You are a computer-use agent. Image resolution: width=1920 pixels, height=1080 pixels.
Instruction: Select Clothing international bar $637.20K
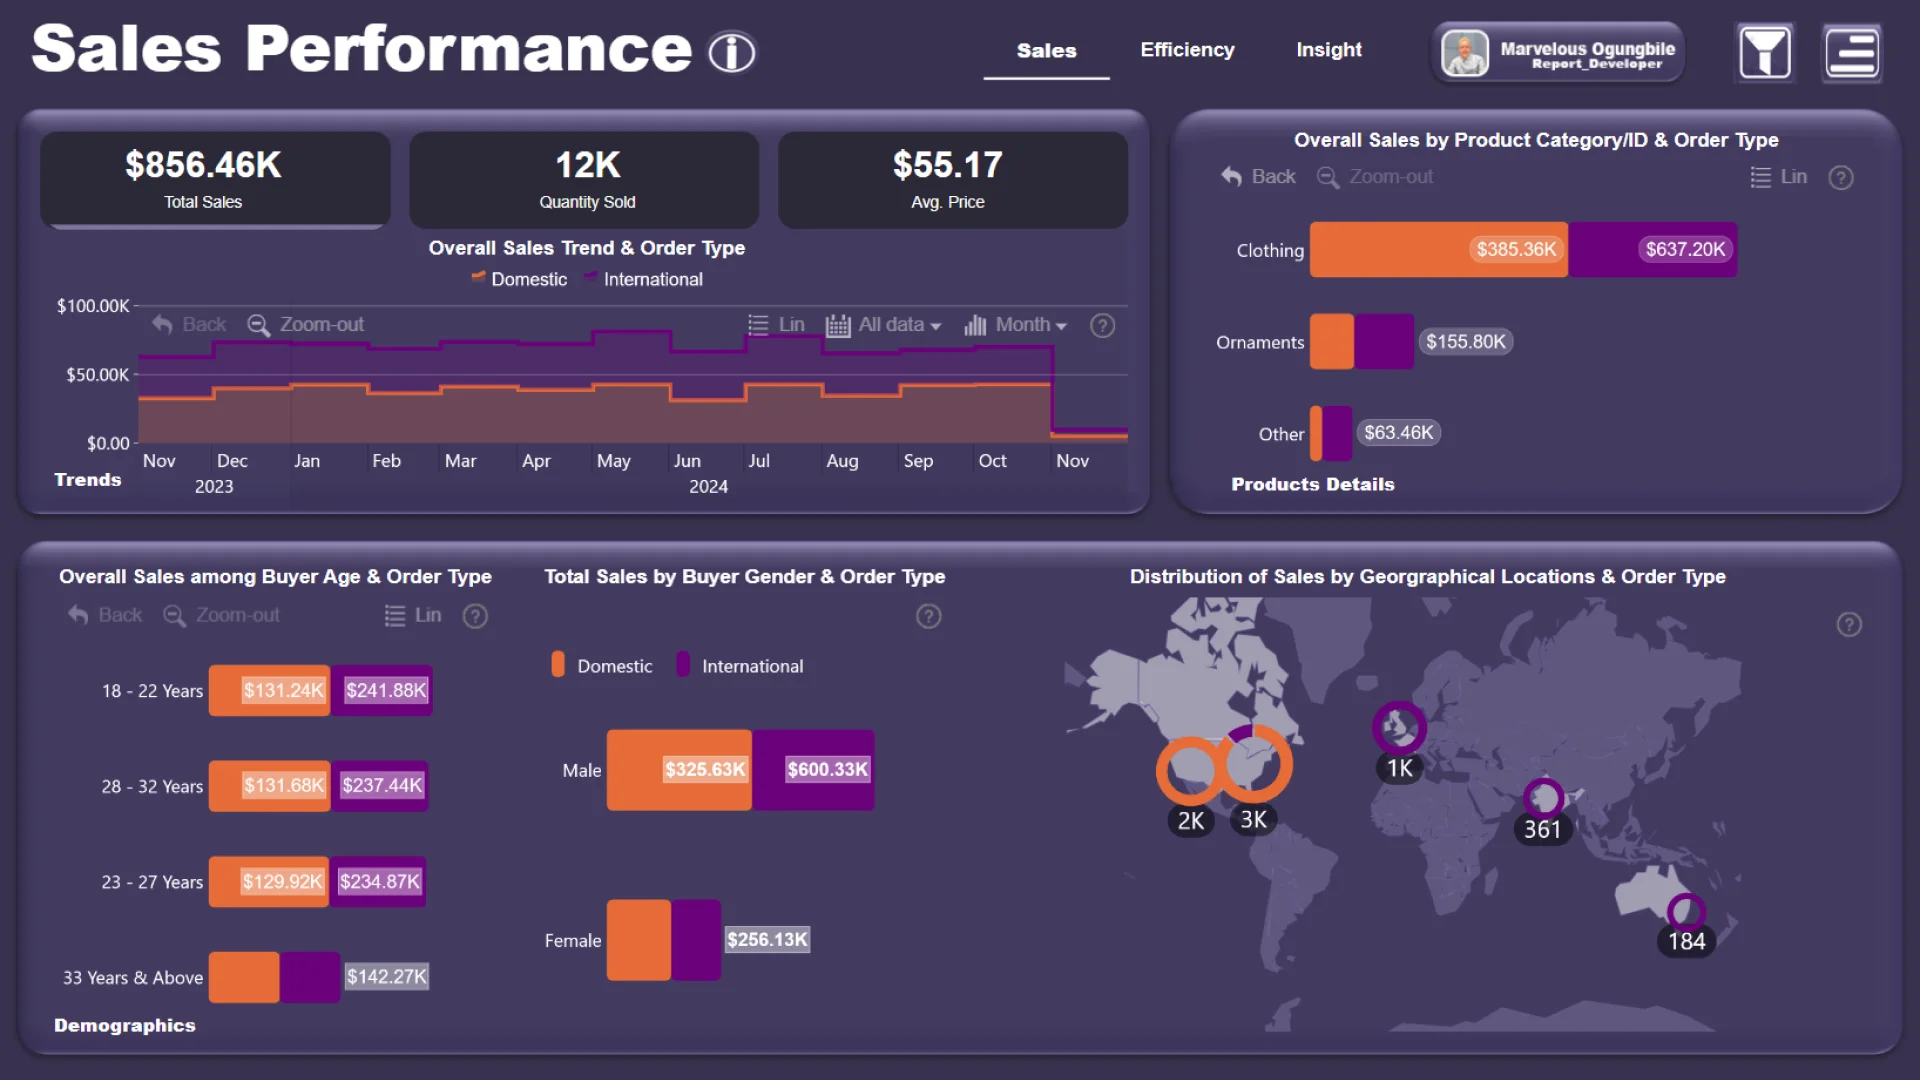1653,249
